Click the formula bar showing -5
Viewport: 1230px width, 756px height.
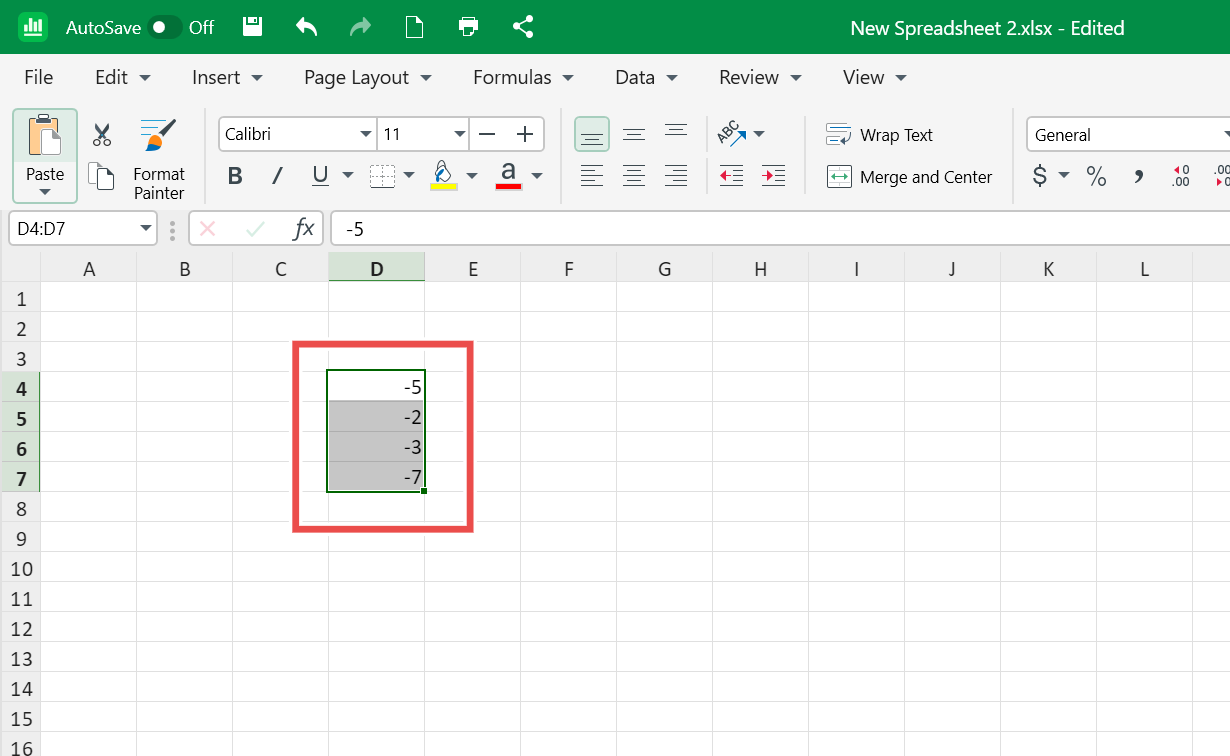click(x=780, y=229)
